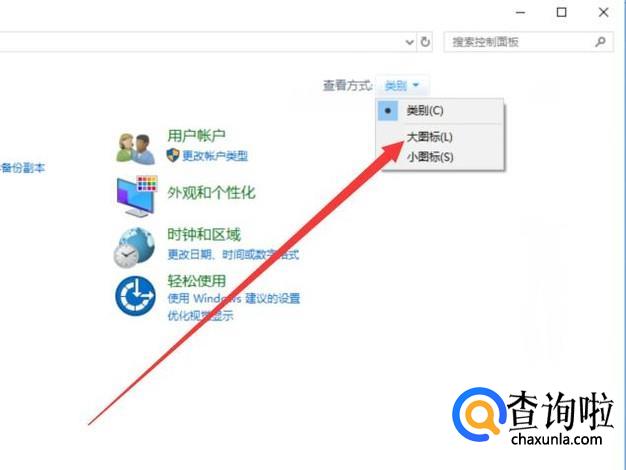Click the shield icon by 更改帐户类型
This screenshot has height=470, width=626.
coord(172,155)
